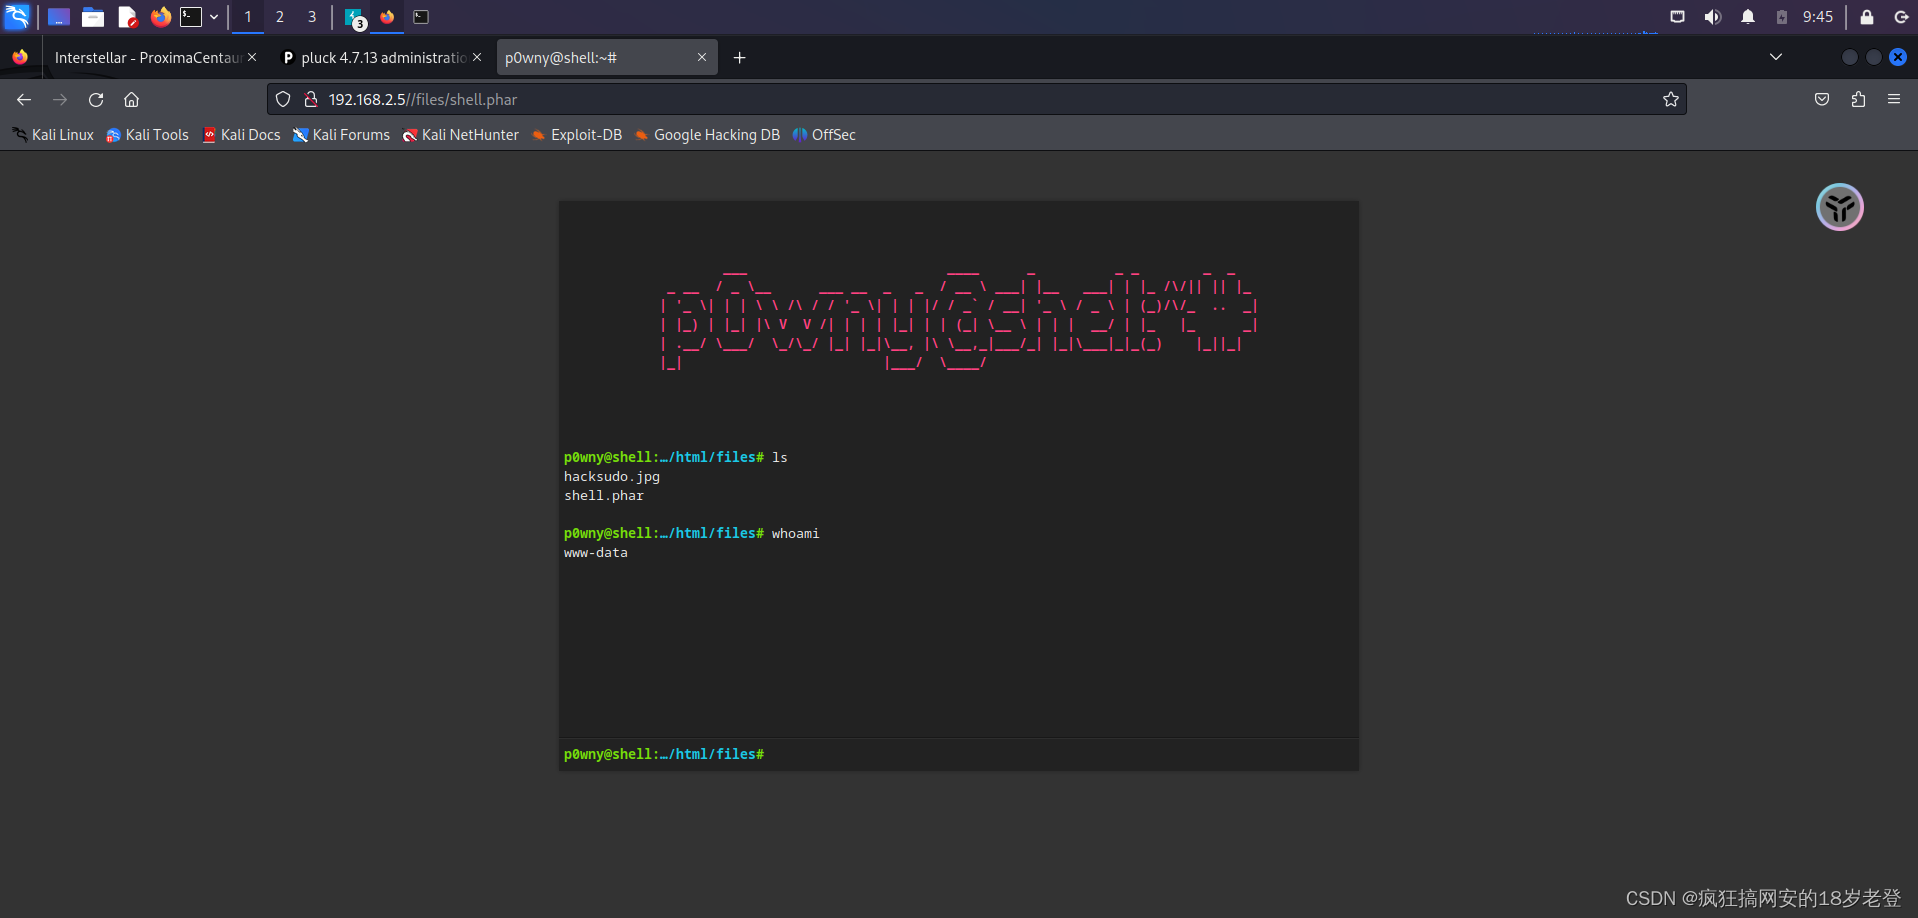Focus the URL bar with 192.168.2.5//files/shell.phar
Image resolution: width=1918 pixels, height=918 pixels.
pyautogui.click(x=977, y=99)
